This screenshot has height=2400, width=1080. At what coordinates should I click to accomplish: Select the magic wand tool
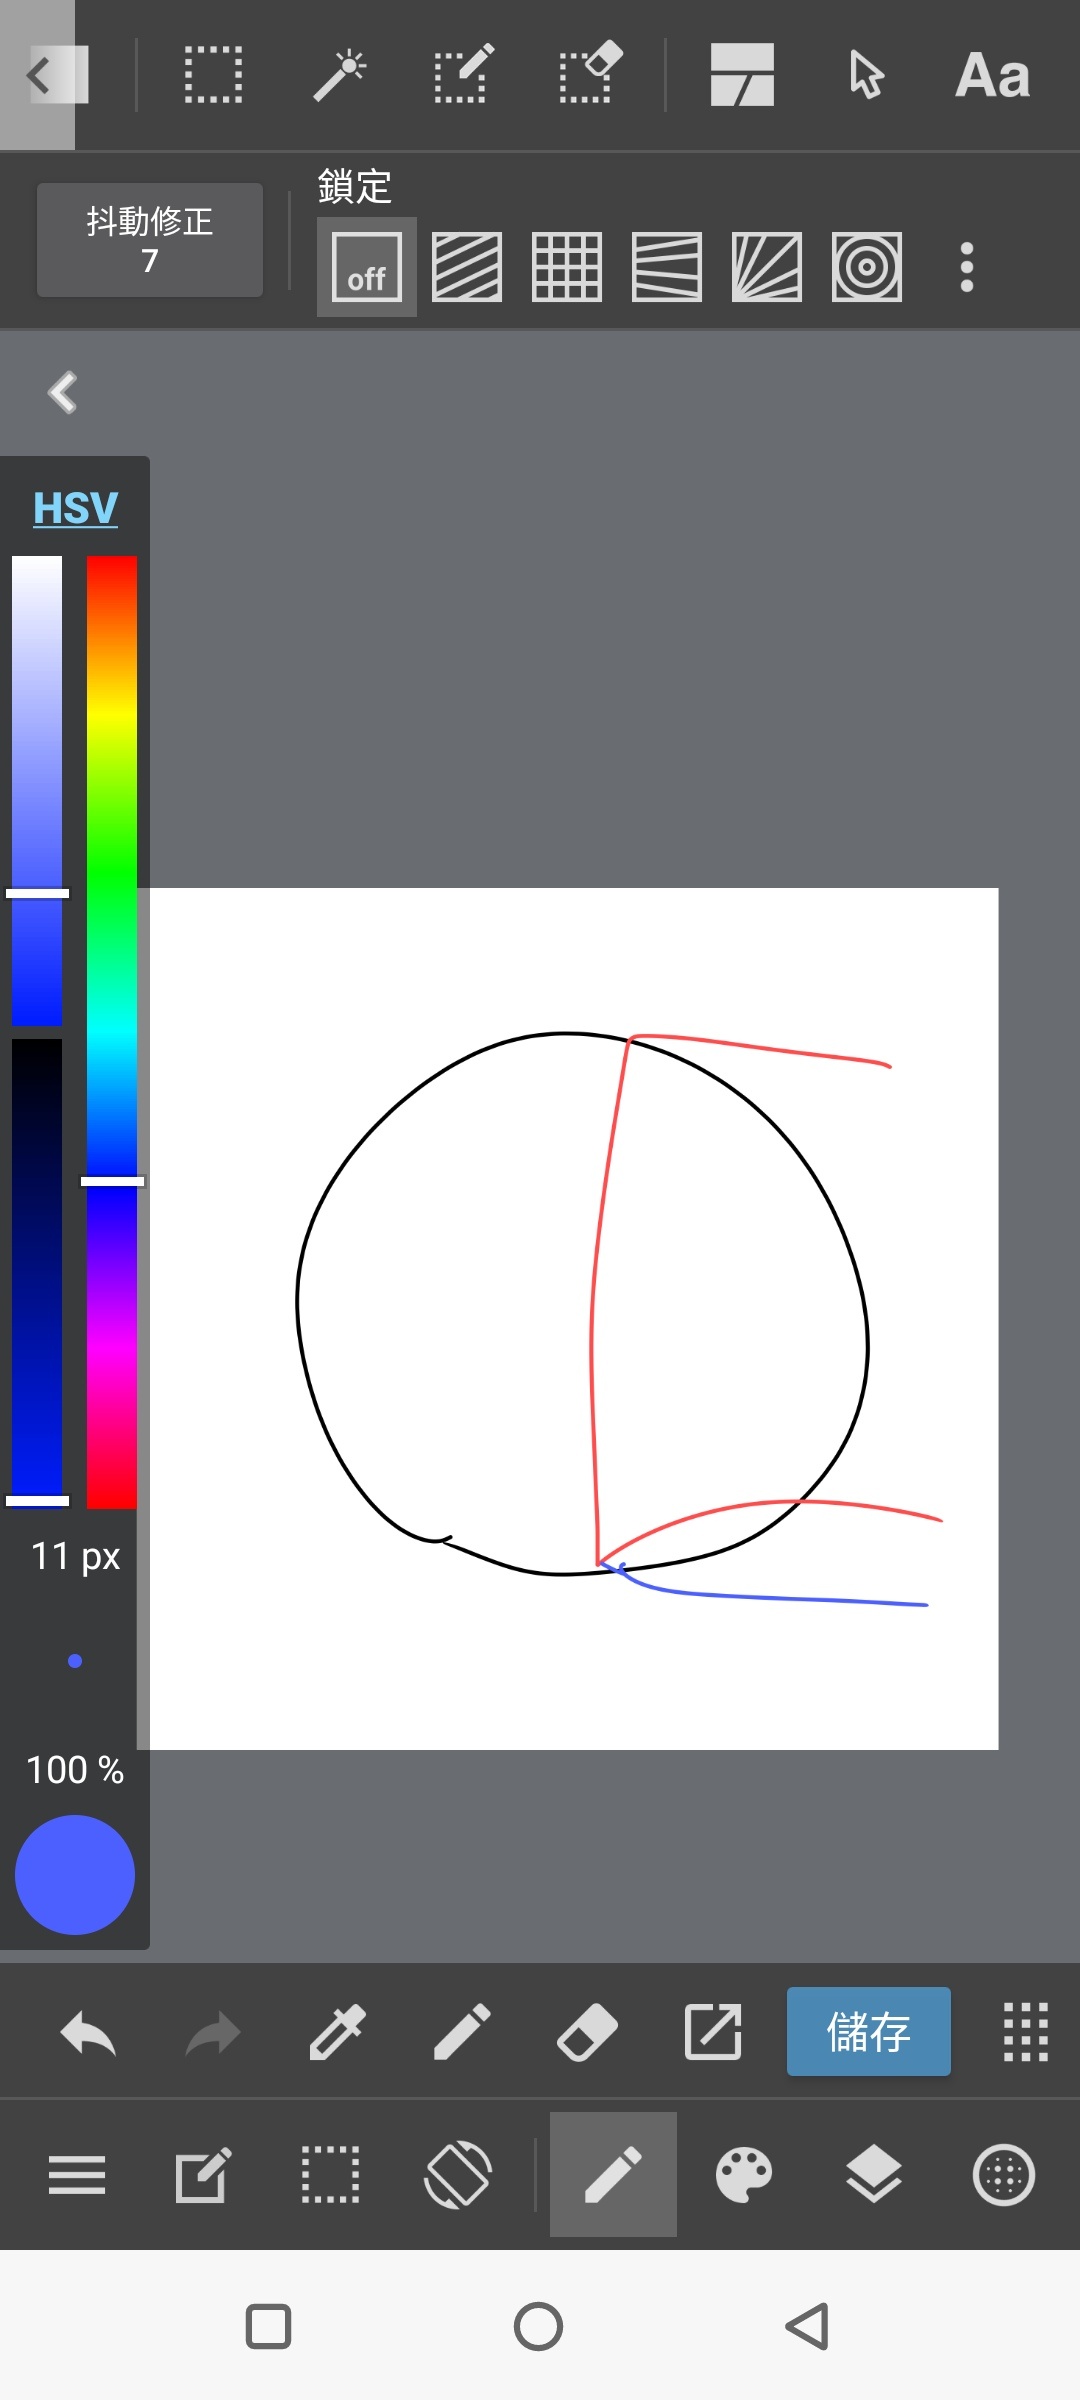(x=339, y=75)
